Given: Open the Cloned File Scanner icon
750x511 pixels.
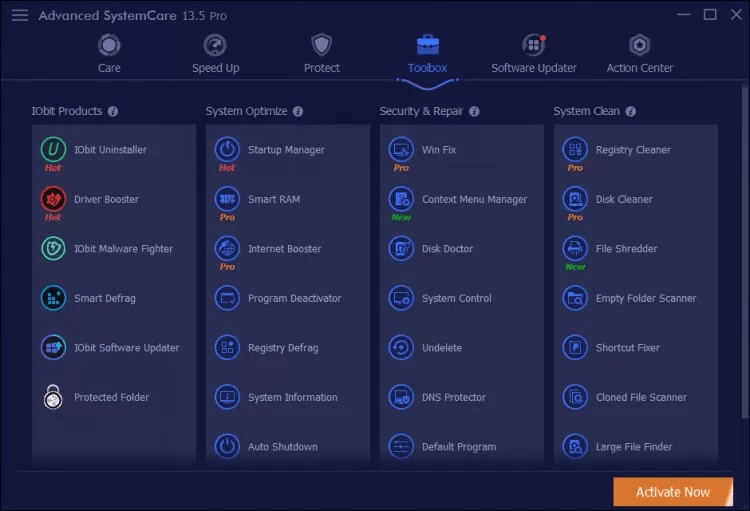Looking at the screenshot, I should click(x=575, y=397).
